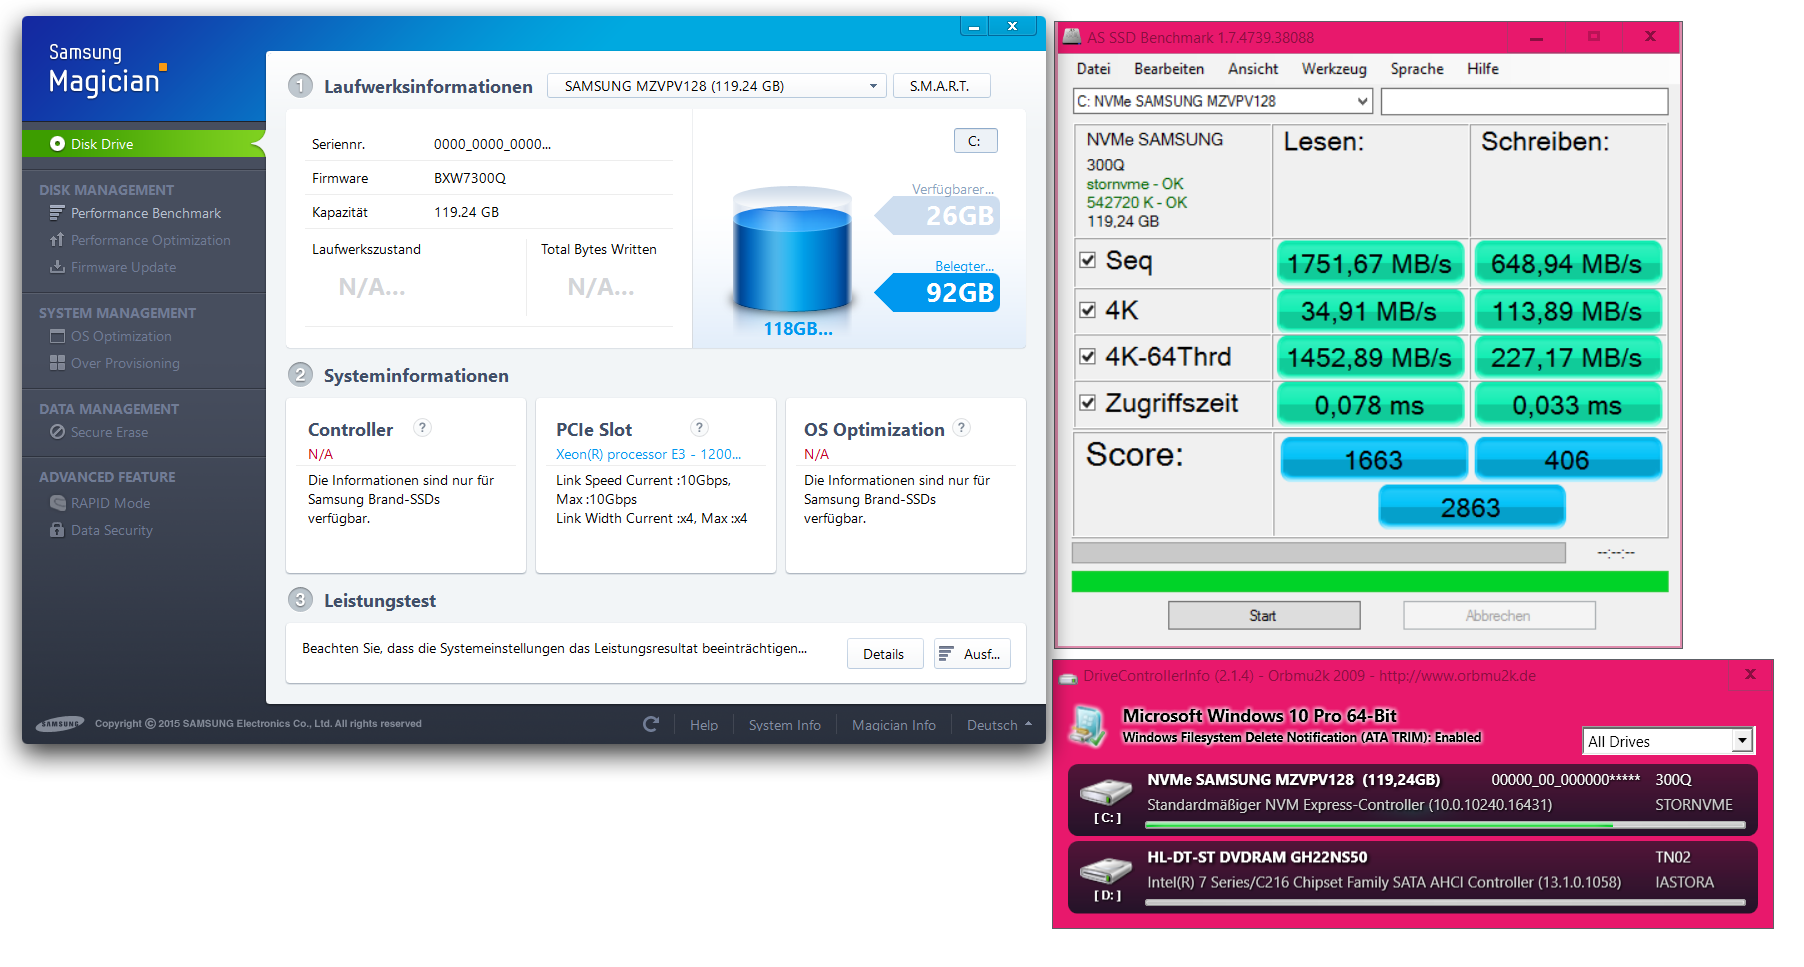This screenshot has height=967, width=1804.
Task: Open Performance Benchmark in Samsung Magician sidebar
Action: (x=135, y=213)
